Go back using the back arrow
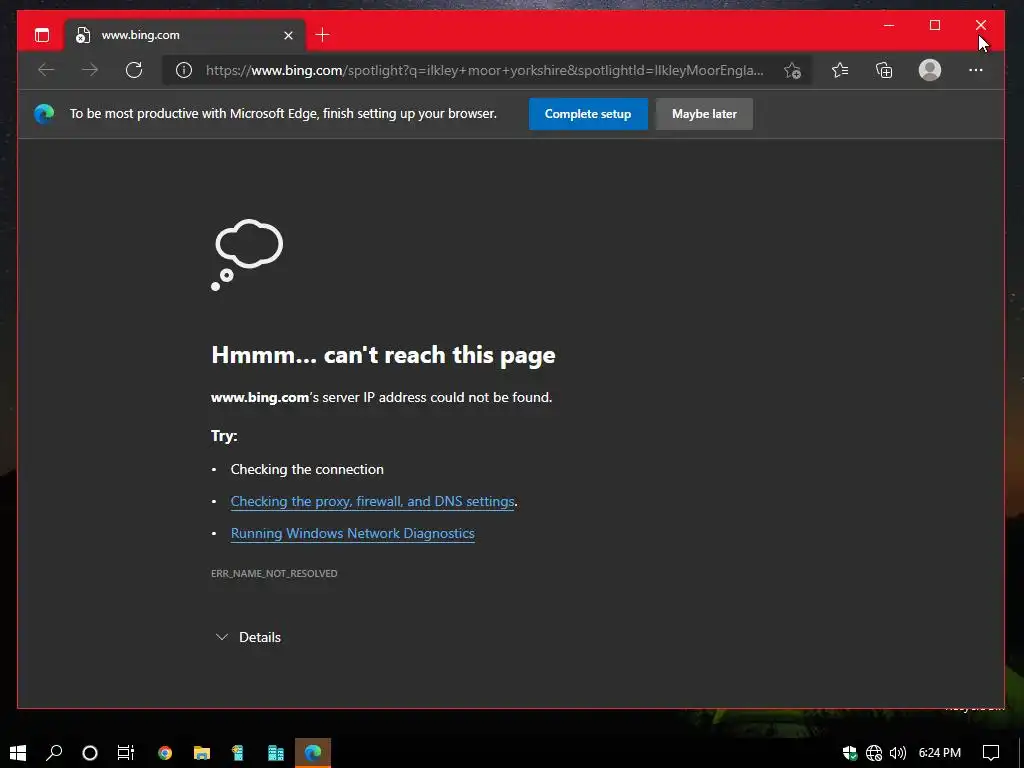Image resolution: width=1024 pixels, height=768 pixels. [x=46, y=70]
